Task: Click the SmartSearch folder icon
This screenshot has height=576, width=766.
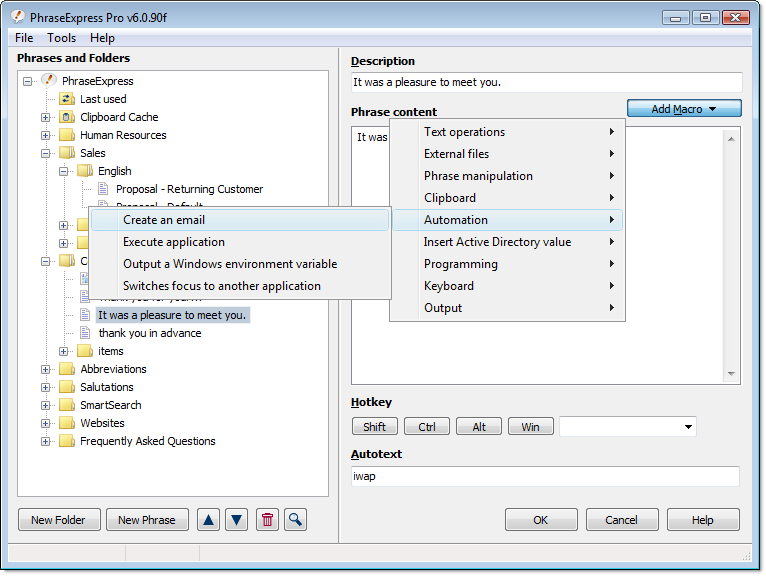Action: [x=67, y=405]
